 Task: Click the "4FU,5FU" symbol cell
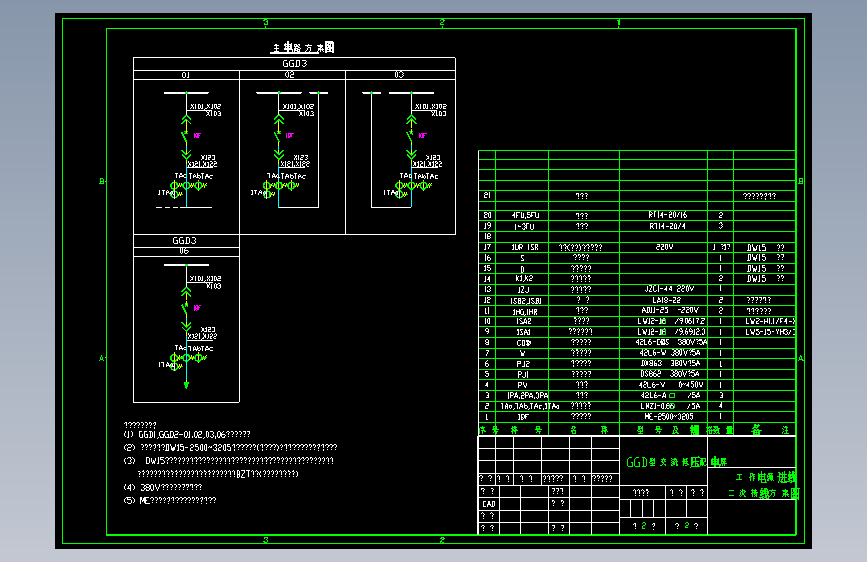point(525,215)
